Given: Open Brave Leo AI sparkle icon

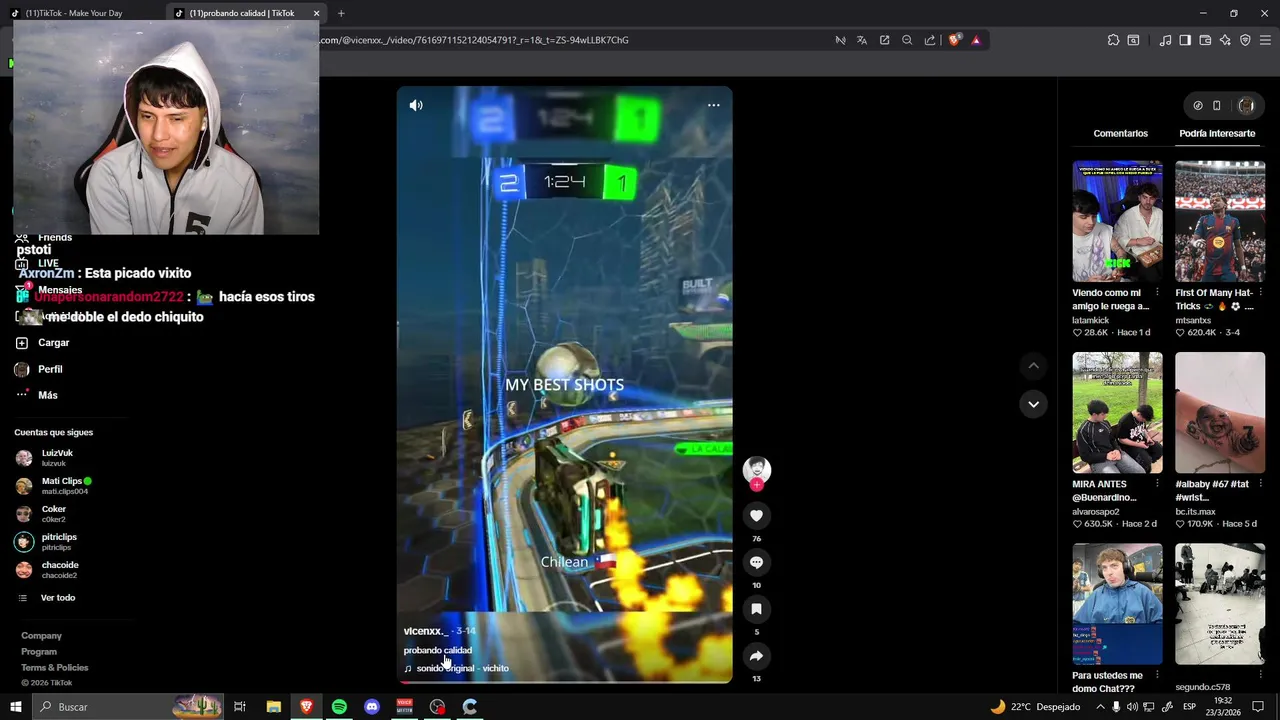Looking at the screenshot, I should 1225,40.
